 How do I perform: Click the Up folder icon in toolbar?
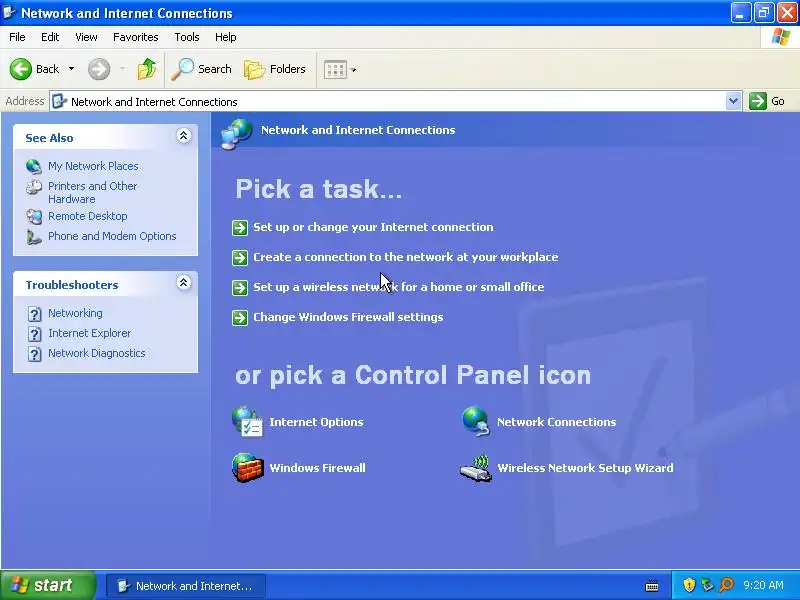(x=147, y=69)
